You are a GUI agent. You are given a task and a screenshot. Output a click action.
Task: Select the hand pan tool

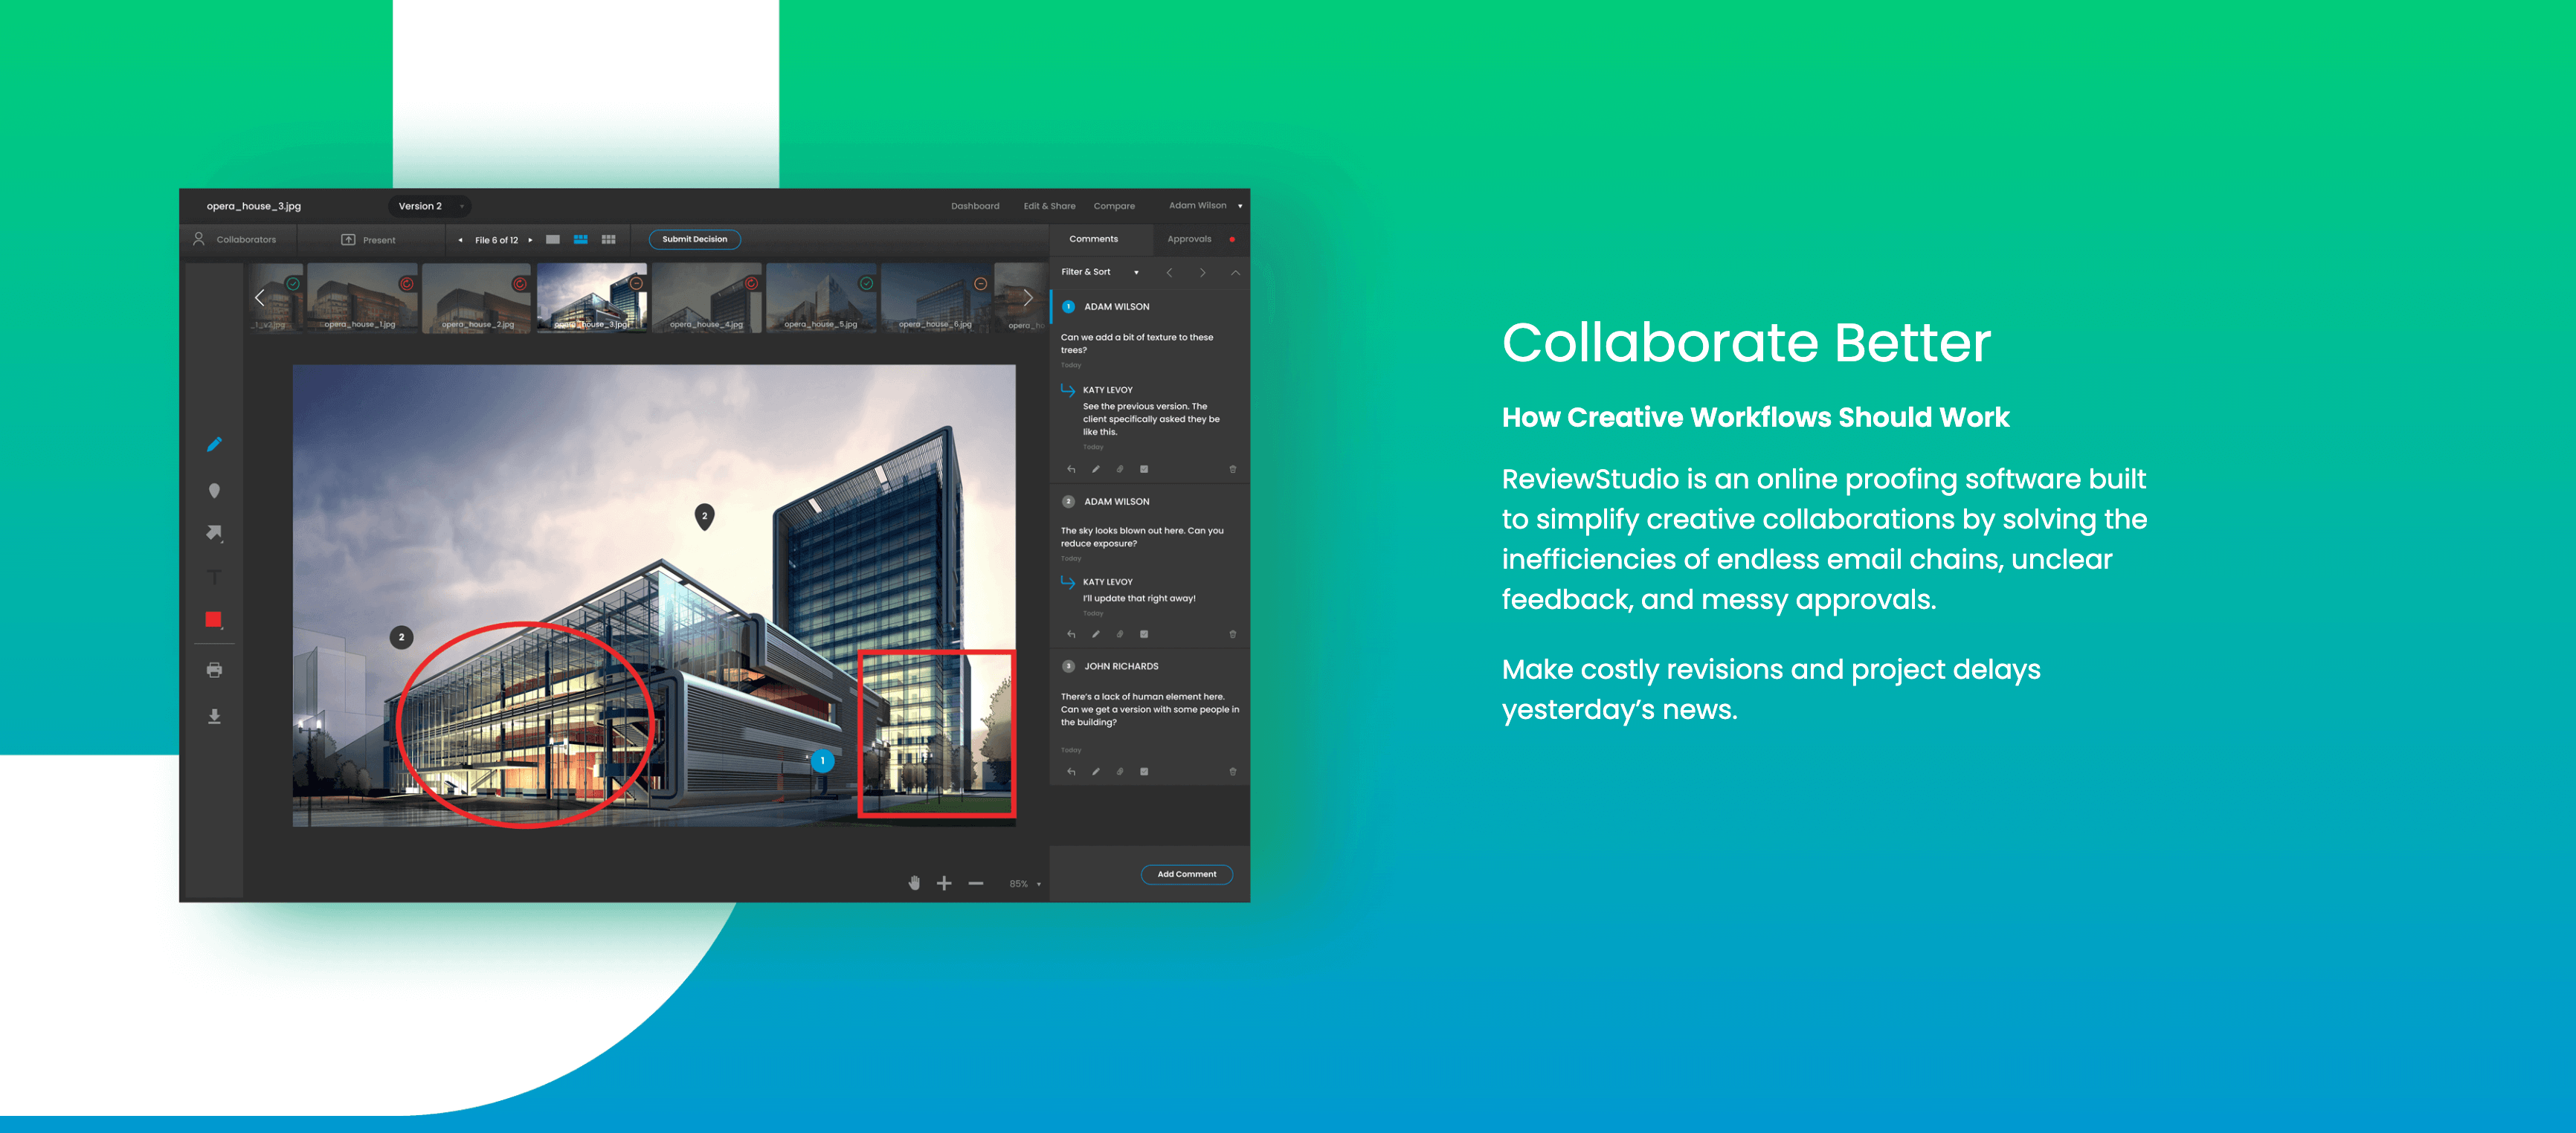pos(914,883)
